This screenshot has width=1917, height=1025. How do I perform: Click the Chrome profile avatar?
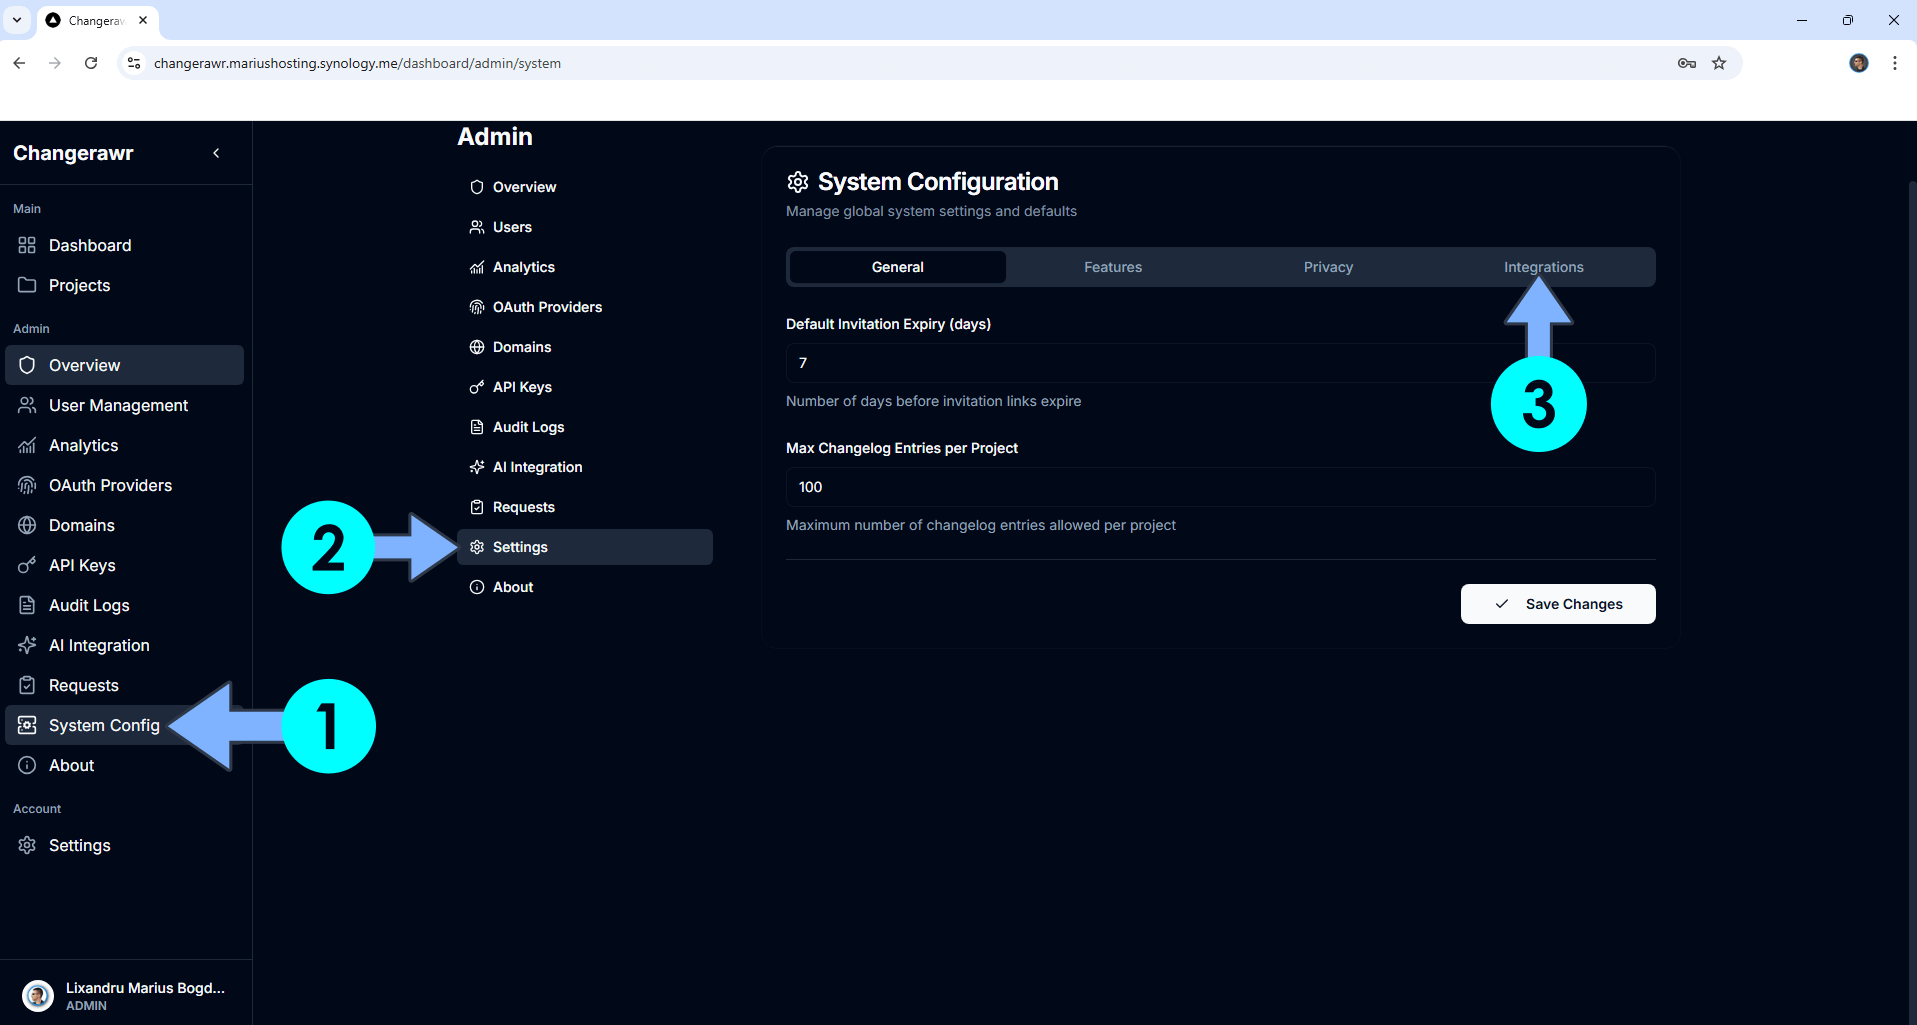(x=1859, y=63)
